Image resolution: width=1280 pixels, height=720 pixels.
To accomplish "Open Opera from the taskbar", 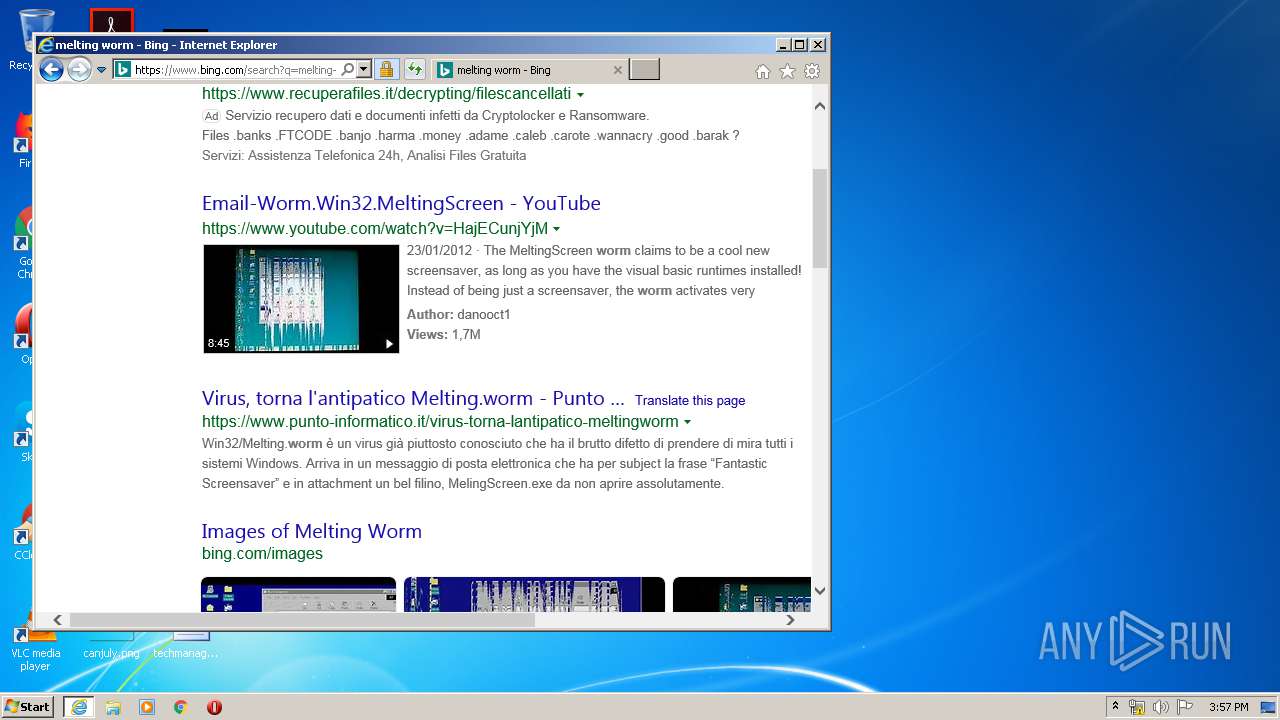I will (x=214, y=707).
